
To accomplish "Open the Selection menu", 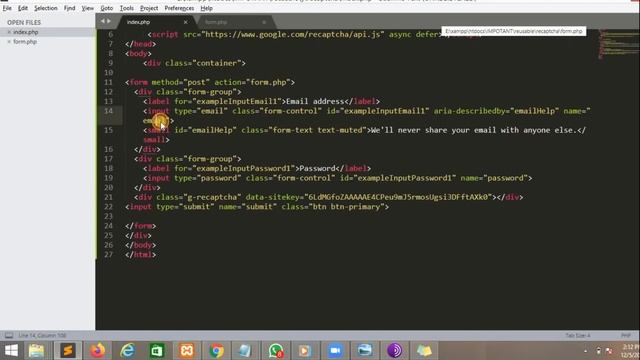I will (46, 8).
